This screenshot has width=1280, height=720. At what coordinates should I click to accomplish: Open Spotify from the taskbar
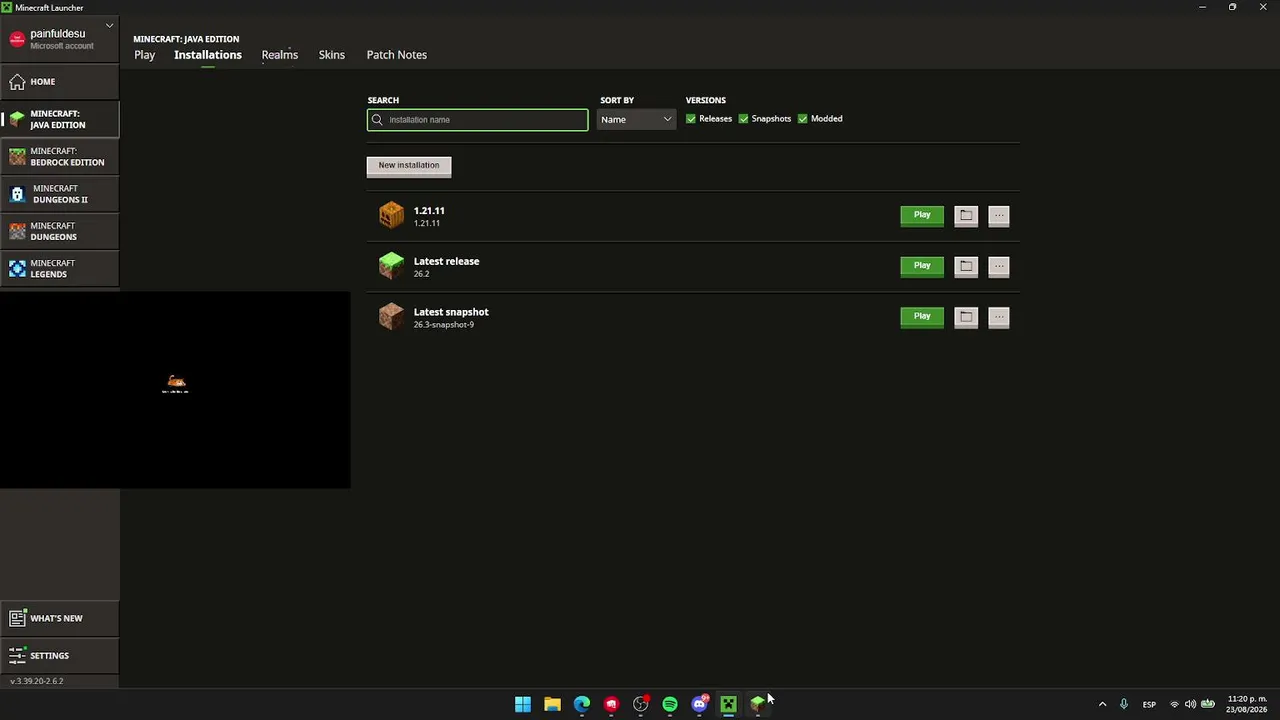pos(670,704)
